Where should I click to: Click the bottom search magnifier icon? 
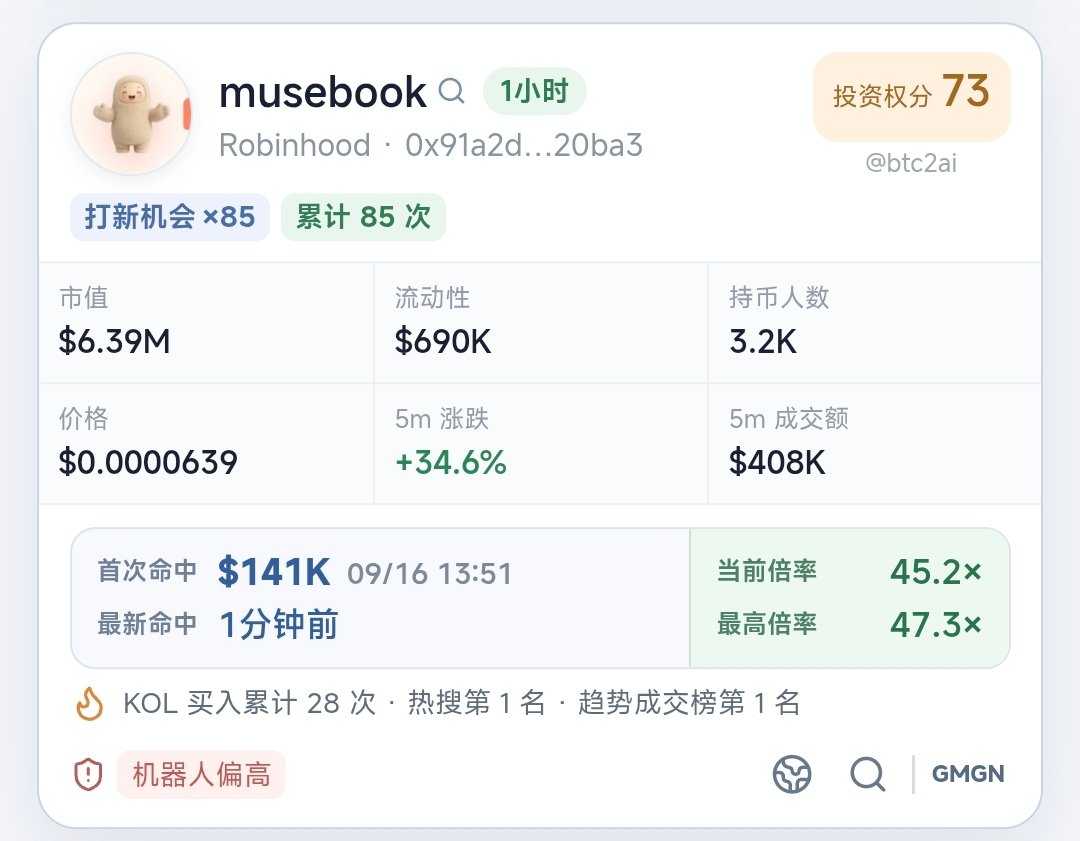(867, 774)
